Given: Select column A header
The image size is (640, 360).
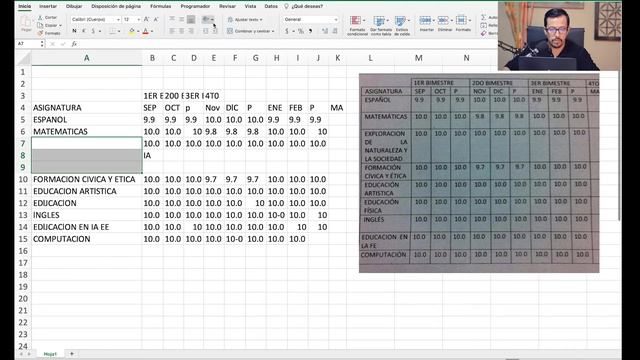Looking at the screenshot, I should pos(87,58).
